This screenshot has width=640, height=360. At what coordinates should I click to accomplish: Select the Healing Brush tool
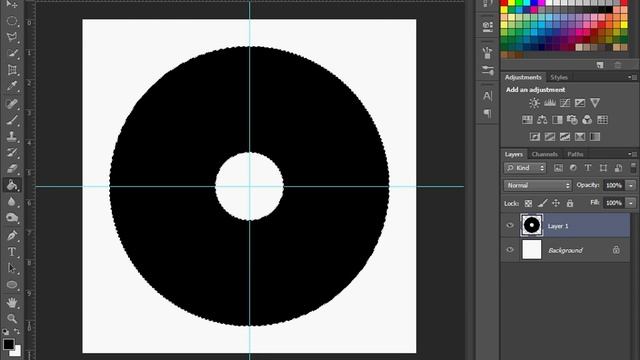pos(12,103)
